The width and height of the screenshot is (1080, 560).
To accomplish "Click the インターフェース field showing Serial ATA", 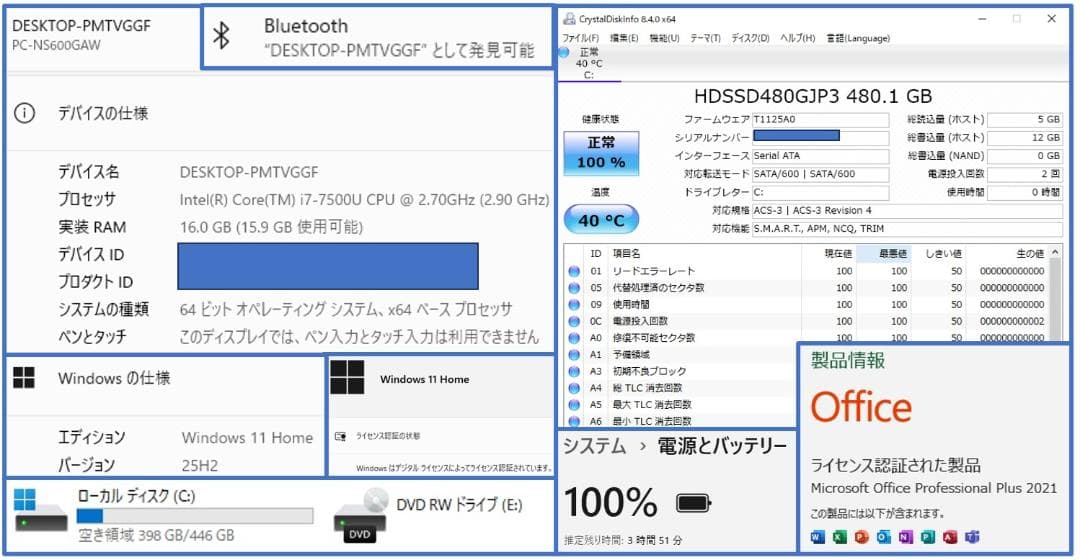I will 820,156.
